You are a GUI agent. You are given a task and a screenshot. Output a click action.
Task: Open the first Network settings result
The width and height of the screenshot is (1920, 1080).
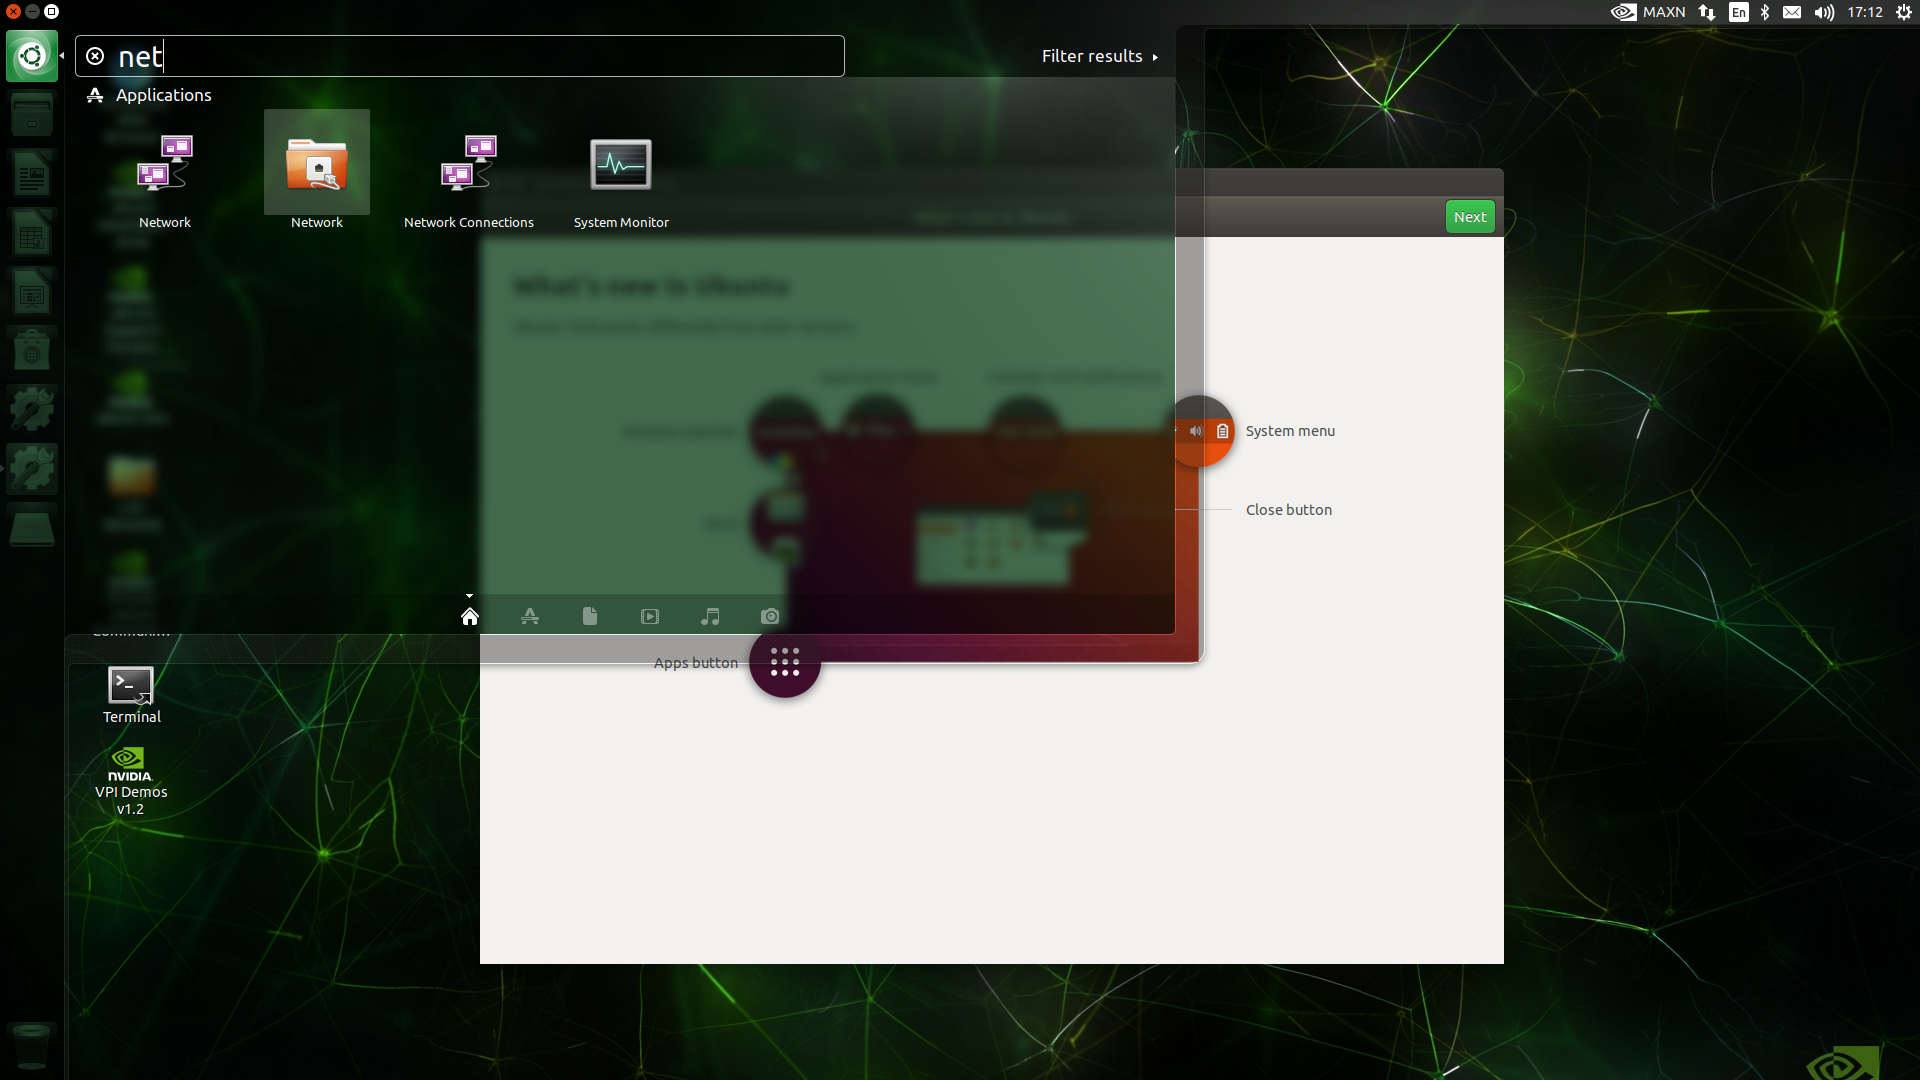[x=165, y=178]
